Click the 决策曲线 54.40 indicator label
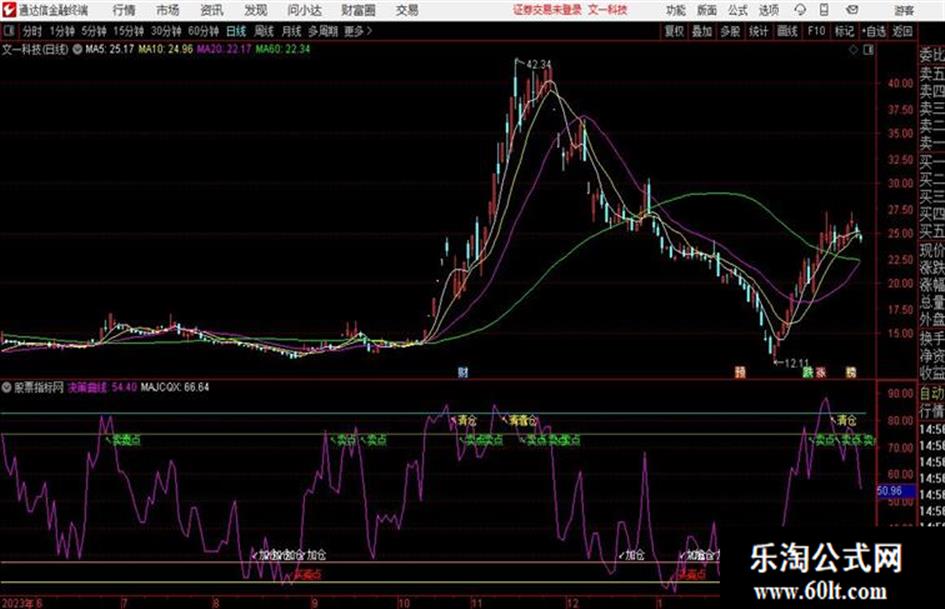Screen dimensions: 945x609 pyautogui.click(x=102, y=387)
